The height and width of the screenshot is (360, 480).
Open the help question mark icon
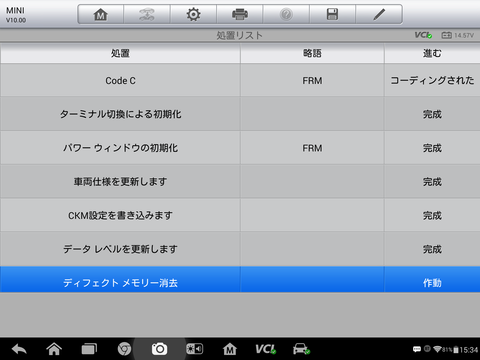tap(286, 14)
